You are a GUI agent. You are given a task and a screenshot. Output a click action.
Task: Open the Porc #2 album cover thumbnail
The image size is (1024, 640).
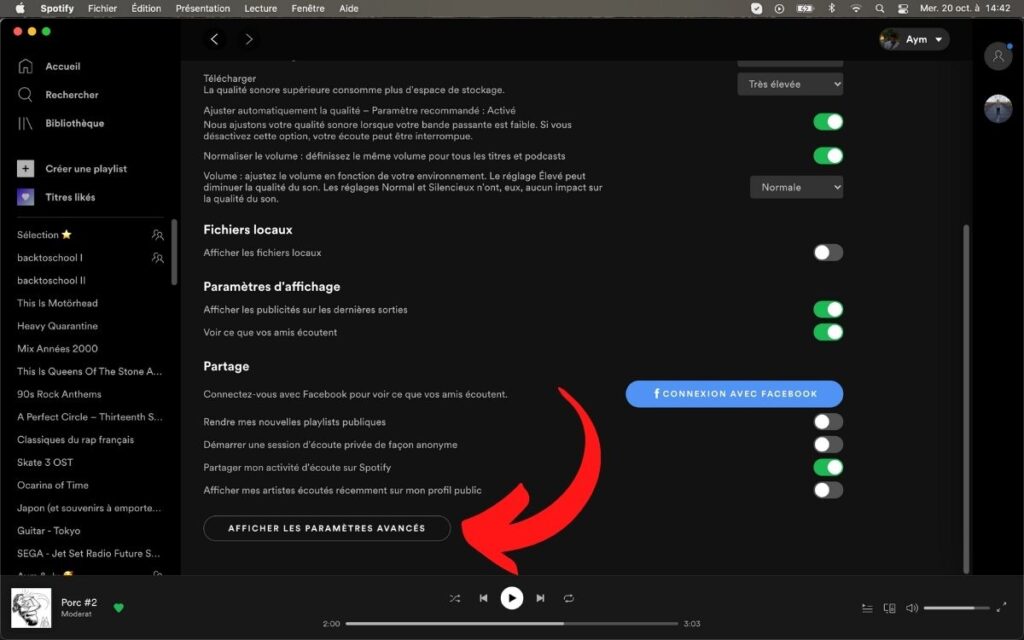[31, 608]
